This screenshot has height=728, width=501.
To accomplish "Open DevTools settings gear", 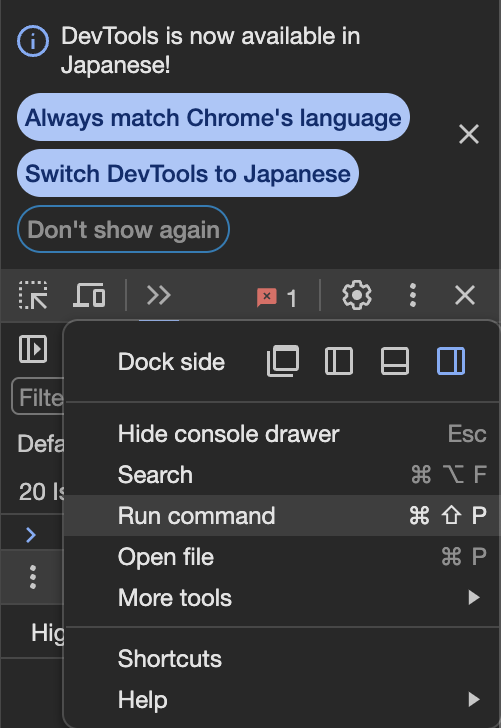I will [x=357, y=295].
